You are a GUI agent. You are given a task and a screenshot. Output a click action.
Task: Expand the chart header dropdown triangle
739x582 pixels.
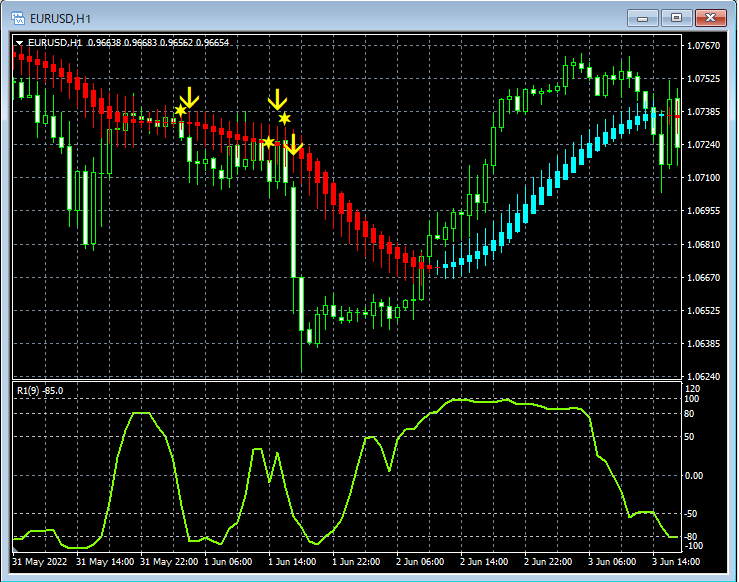(19, 43)
